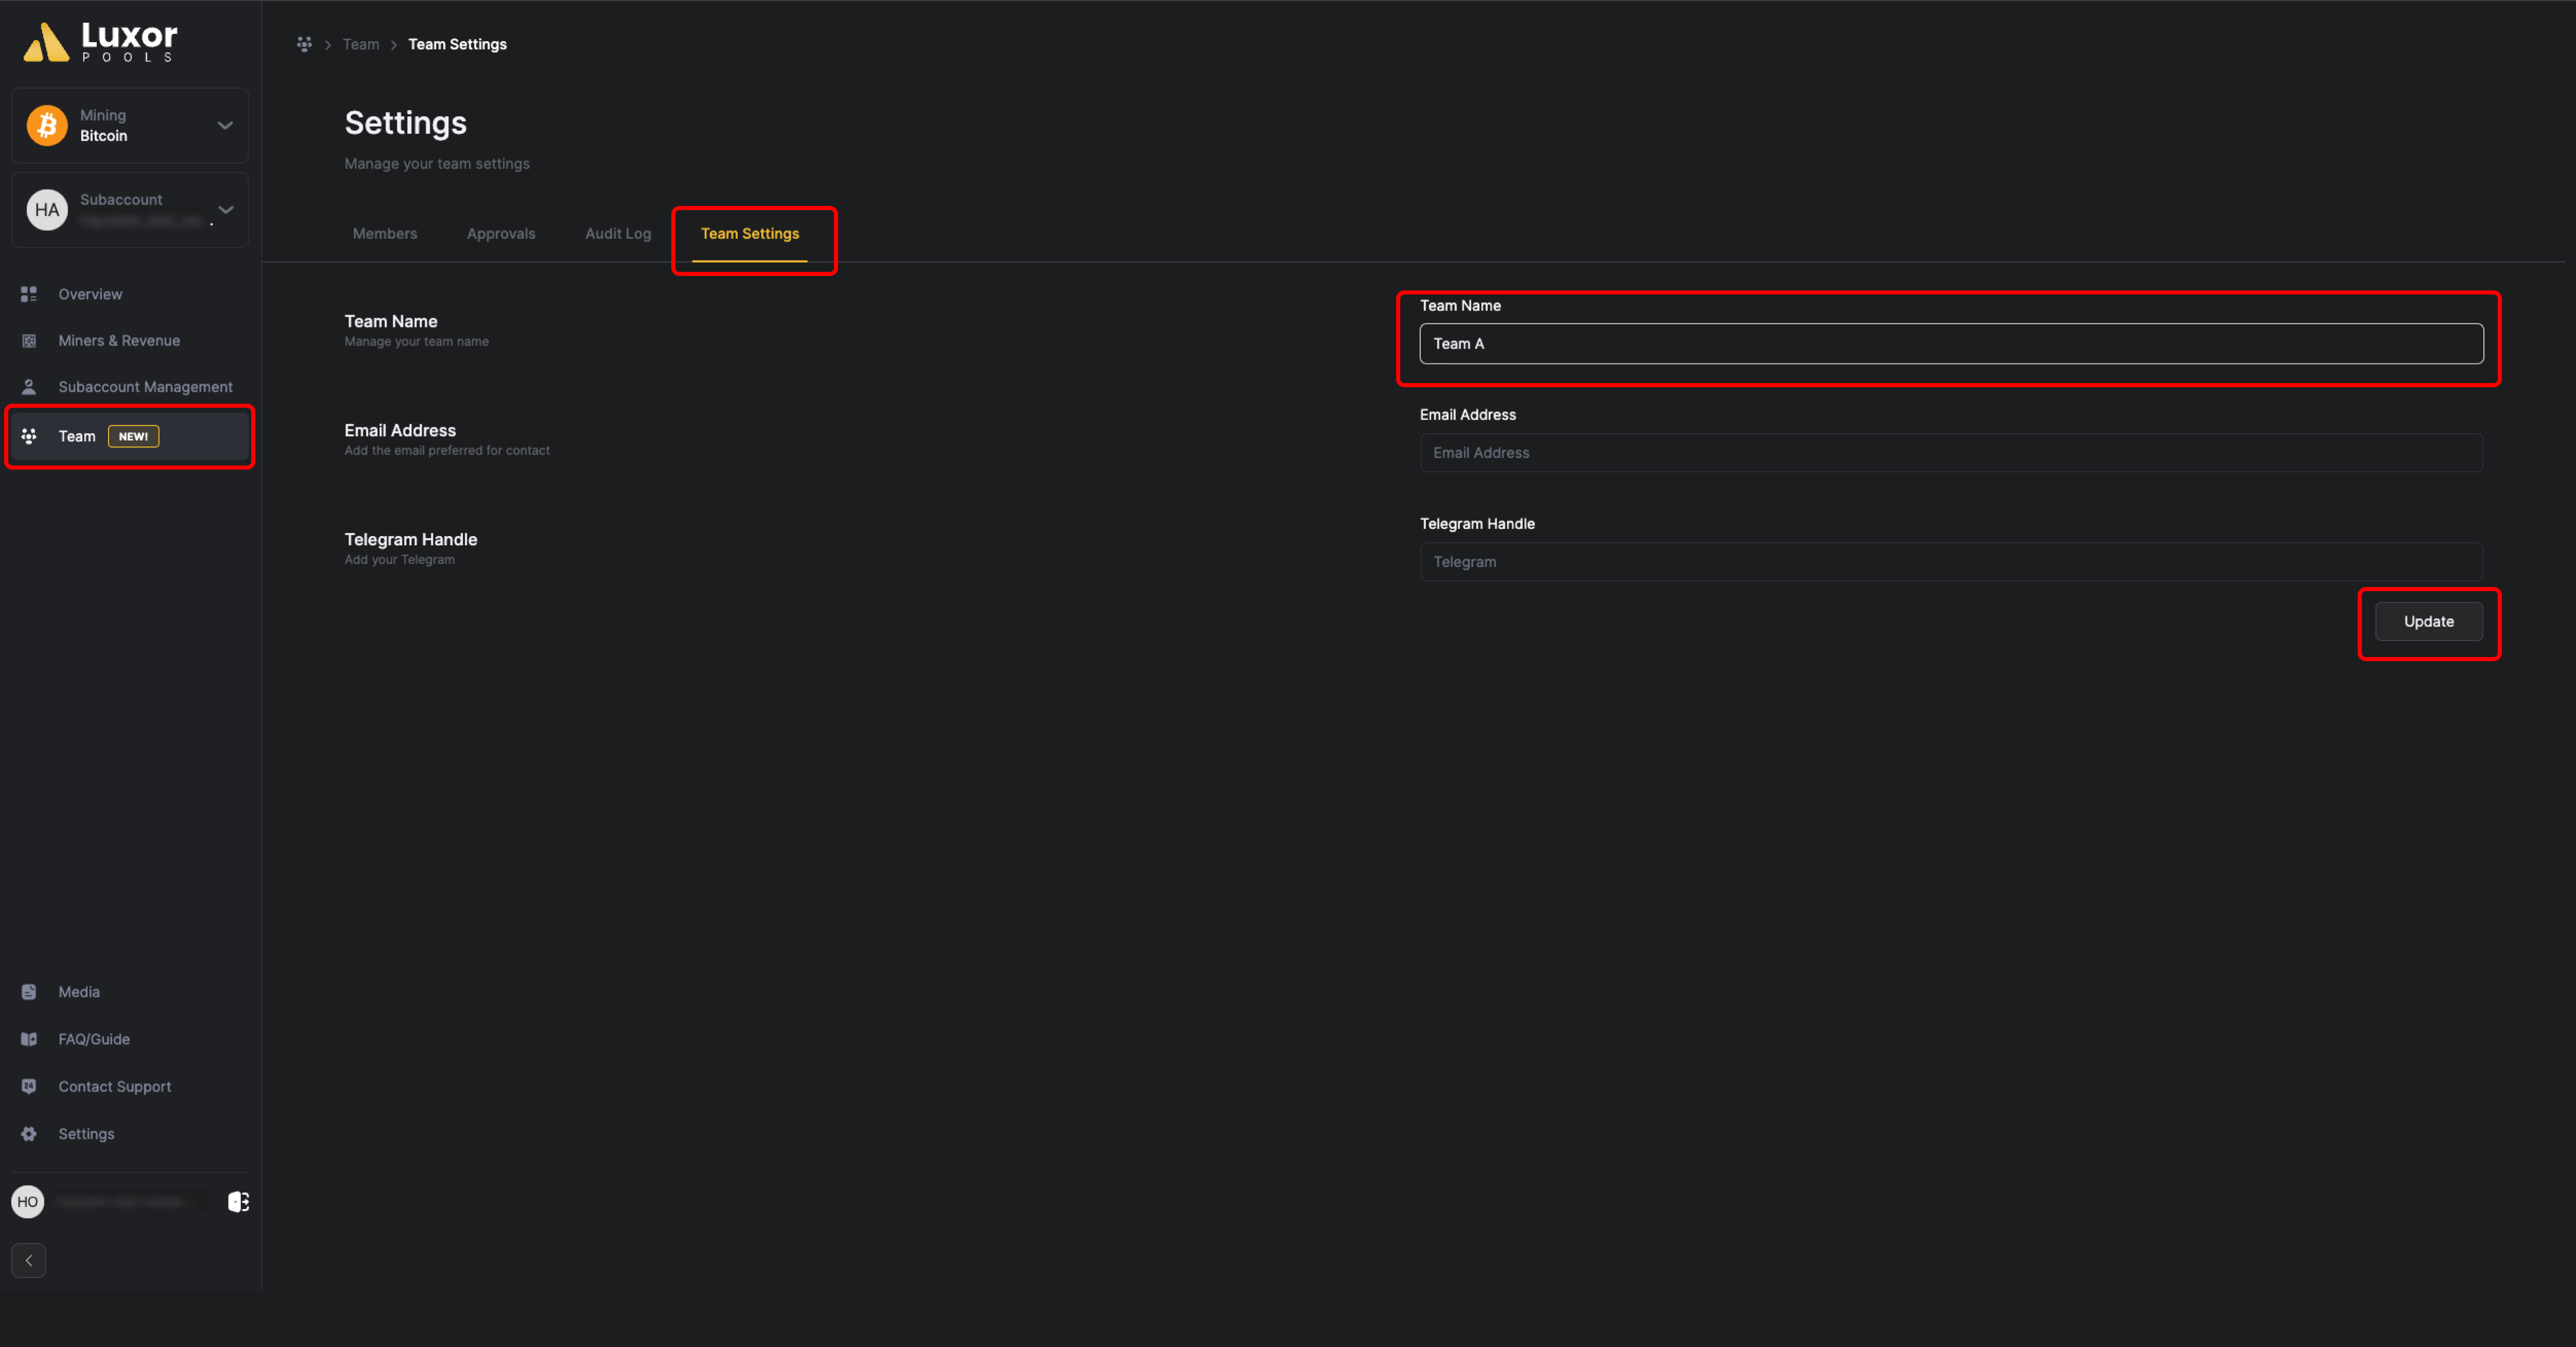This screenshot has width=2576, height=1347.
Task: Click the Settings page heading
Action: pos(406,123)
